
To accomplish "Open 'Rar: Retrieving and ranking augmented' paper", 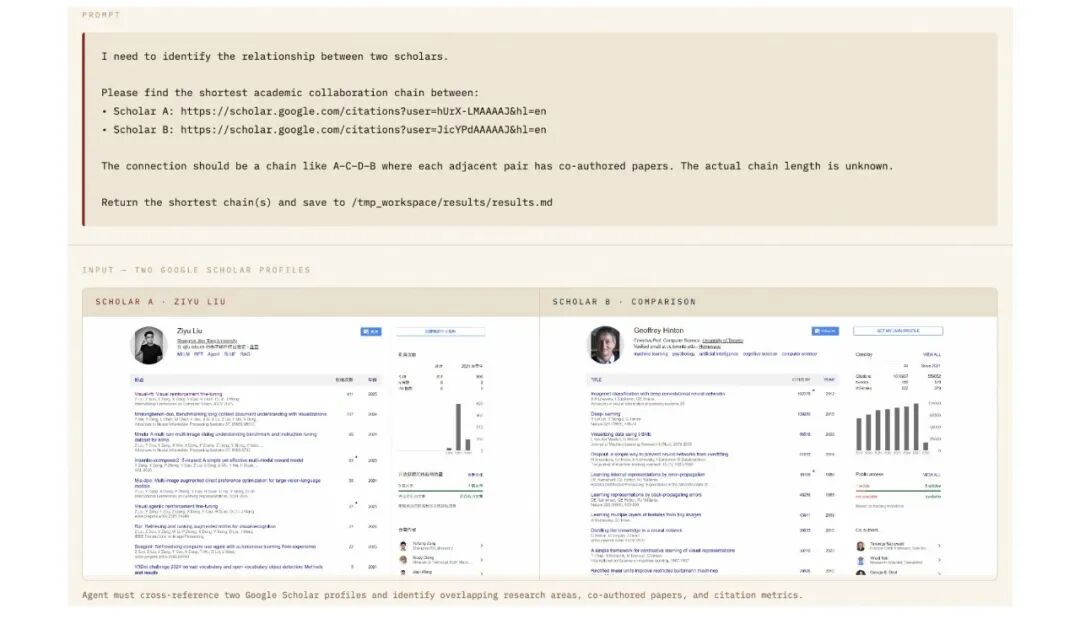I will 205,526.
